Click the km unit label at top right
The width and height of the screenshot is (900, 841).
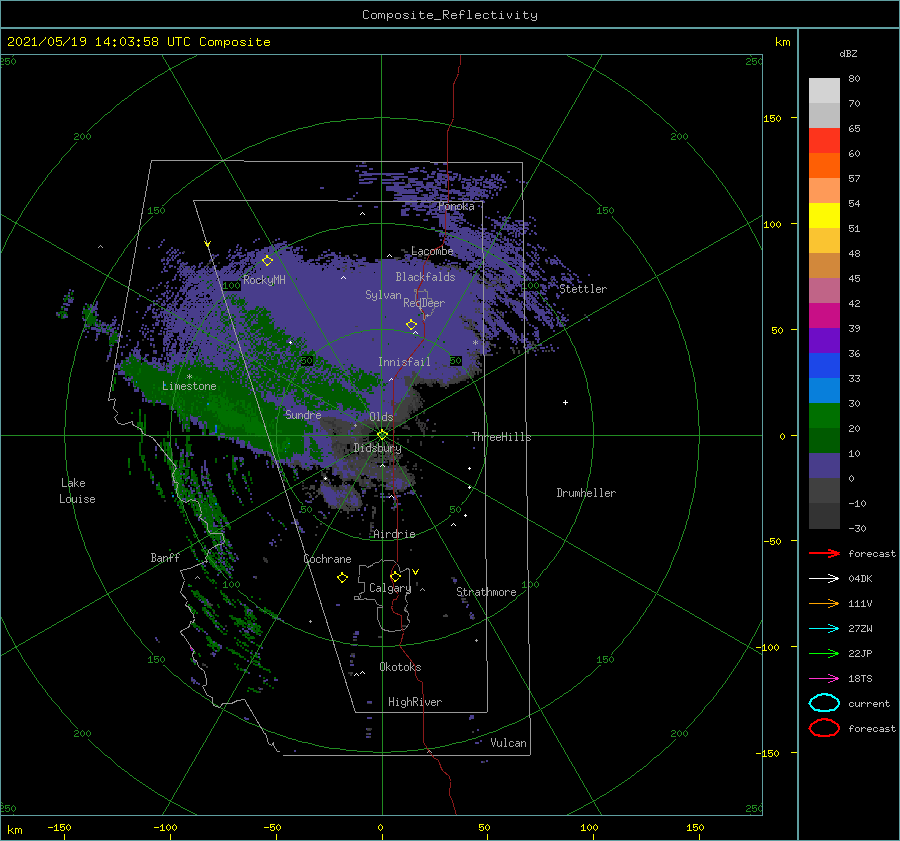(x=782, y=42)
